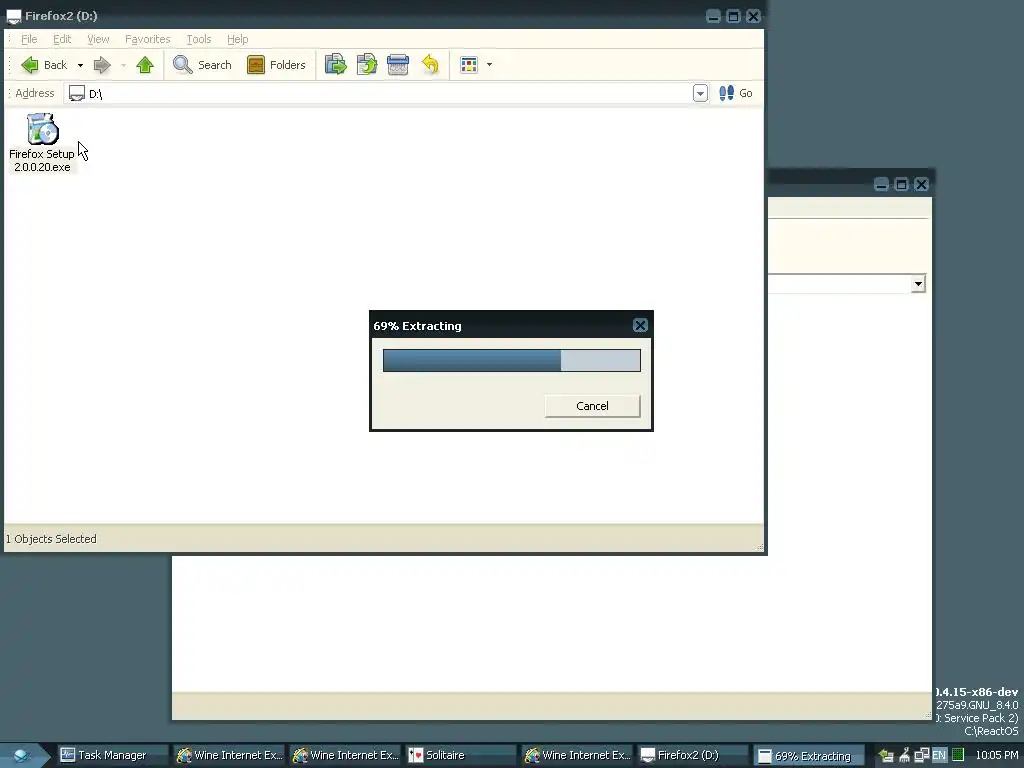Maximize the Firefox2 (D:) window
The width and height of the screenshot is (1024, 768).
733,16
